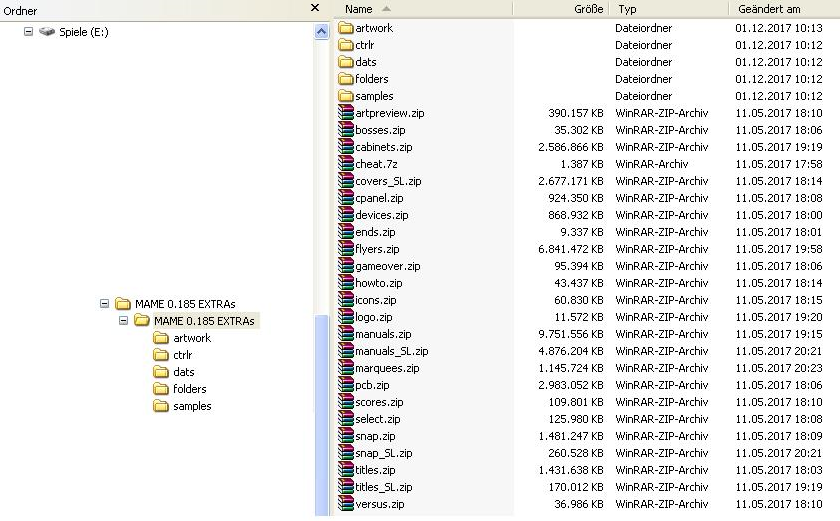Select the pcb.zip archive icon

point(346,385)
